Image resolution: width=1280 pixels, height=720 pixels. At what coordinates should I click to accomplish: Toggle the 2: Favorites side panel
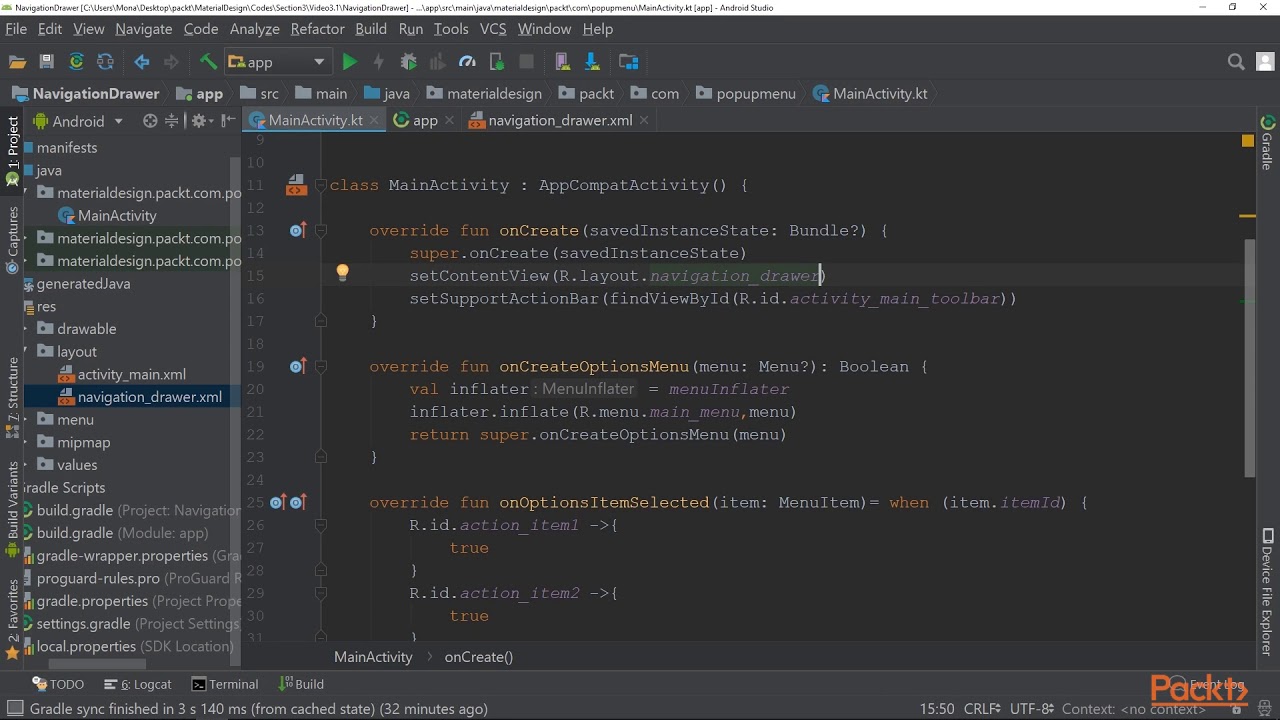13,620
